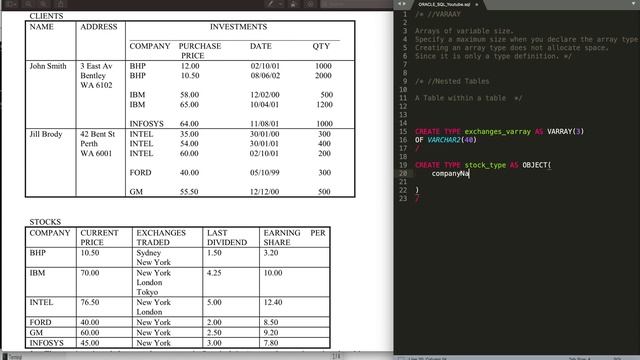Click the 'LAST DIVIDEND' header
Image resolution: width=640 pixels, height=360 pixels.
[227, 238]
